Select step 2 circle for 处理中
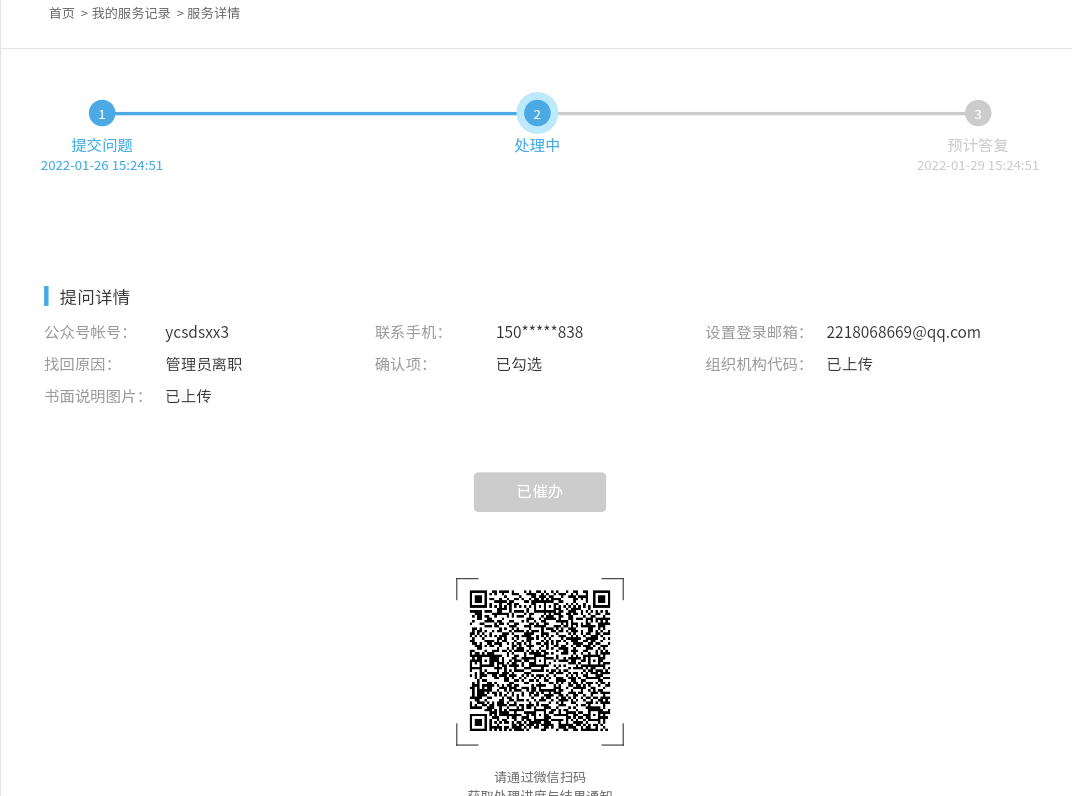Viewport: 1072px width, 796px height. point(537,114)
